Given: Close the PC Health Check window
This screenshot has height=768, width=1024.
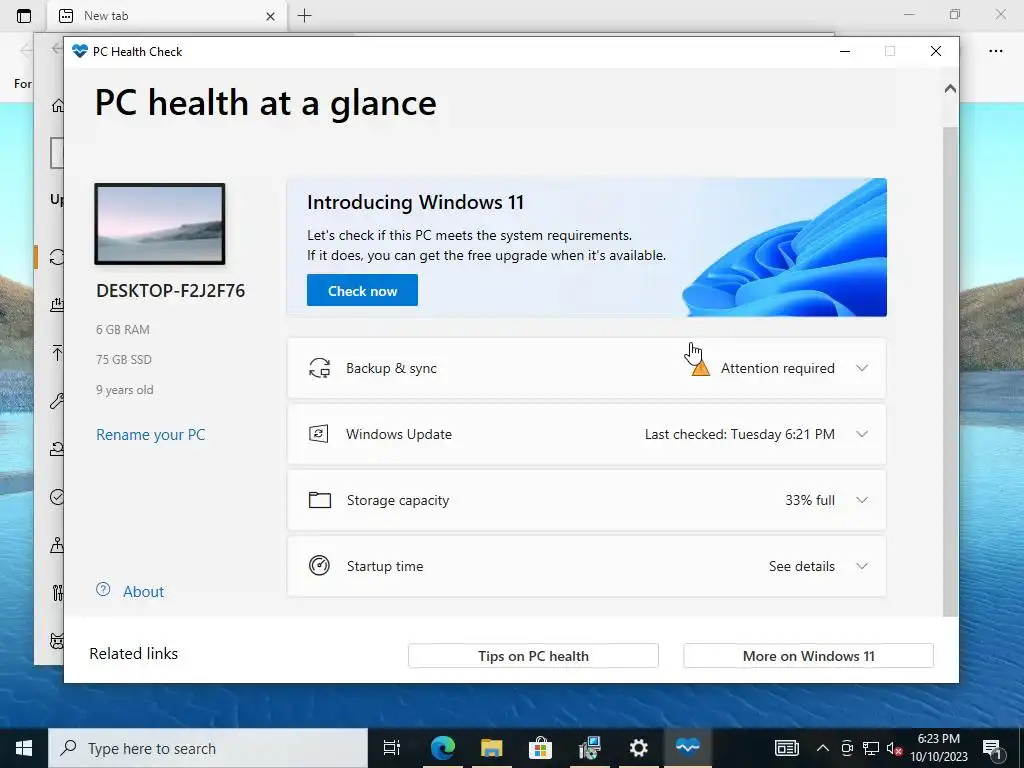Looking at the screenshot, I should point(935,51).
